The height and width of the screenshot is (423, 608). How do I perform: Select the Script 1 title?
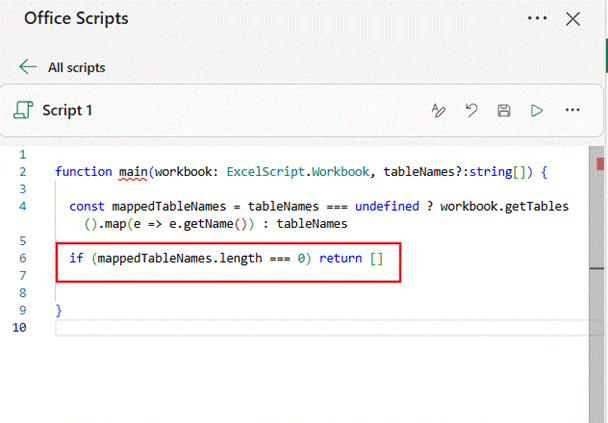tap(67, 110)
